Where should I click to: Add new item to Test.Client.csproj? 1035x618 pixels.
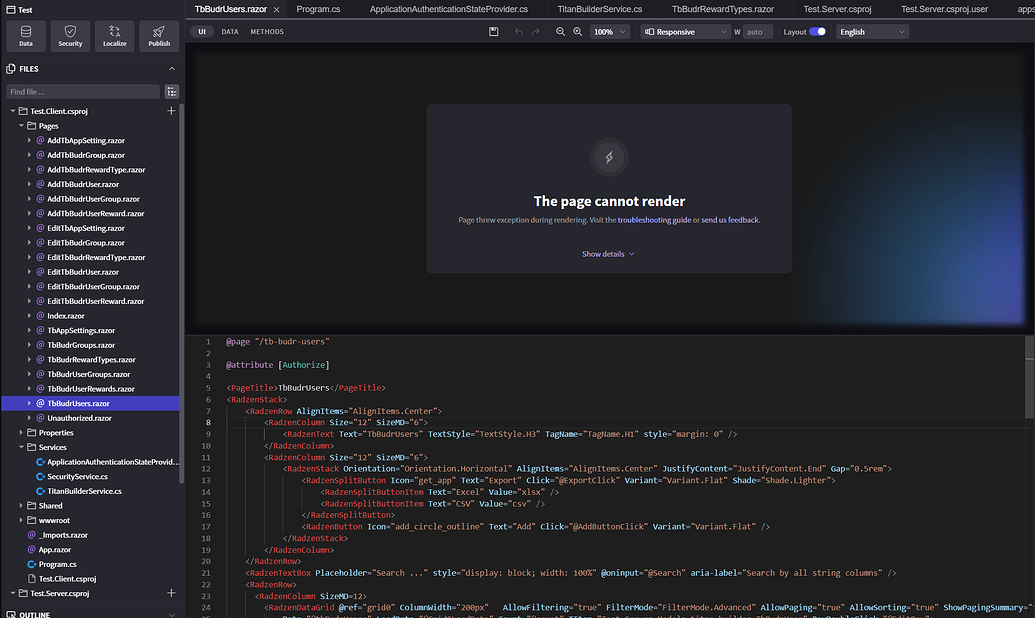pyautogui.click(x=171, y=111)
